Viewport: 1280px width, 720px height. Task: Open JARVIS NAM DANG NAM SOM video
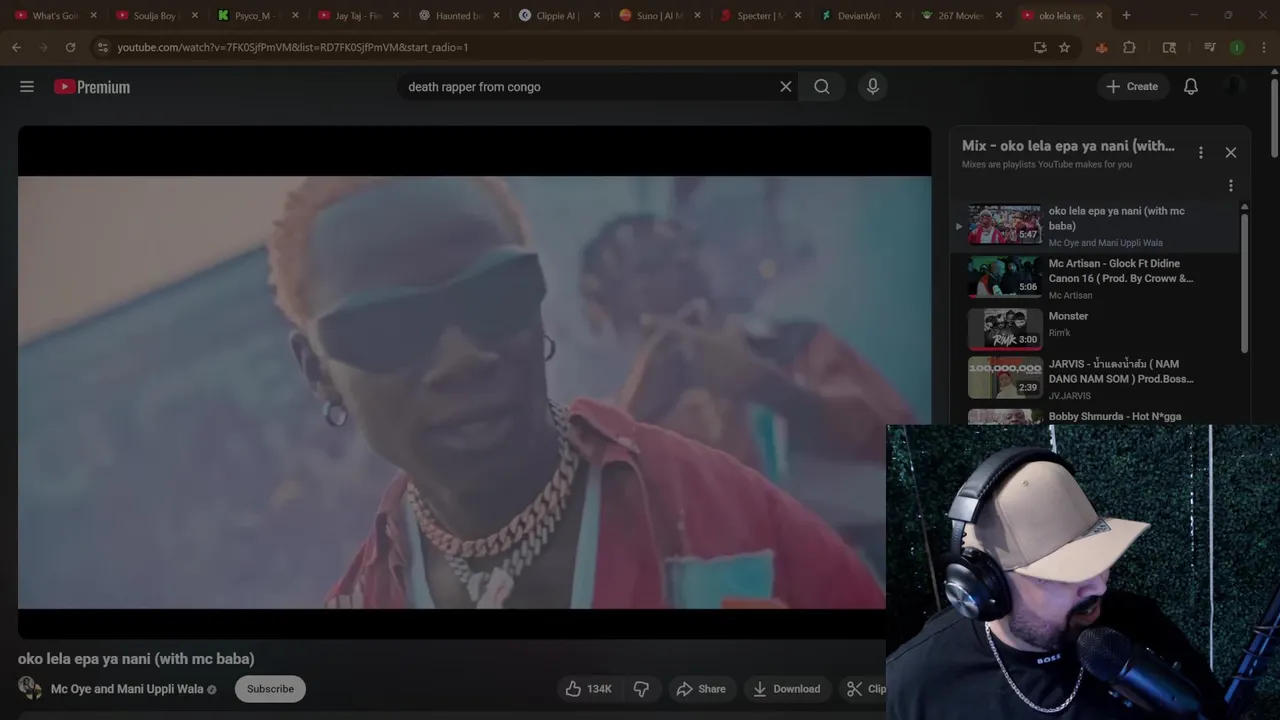(1121, 371)
